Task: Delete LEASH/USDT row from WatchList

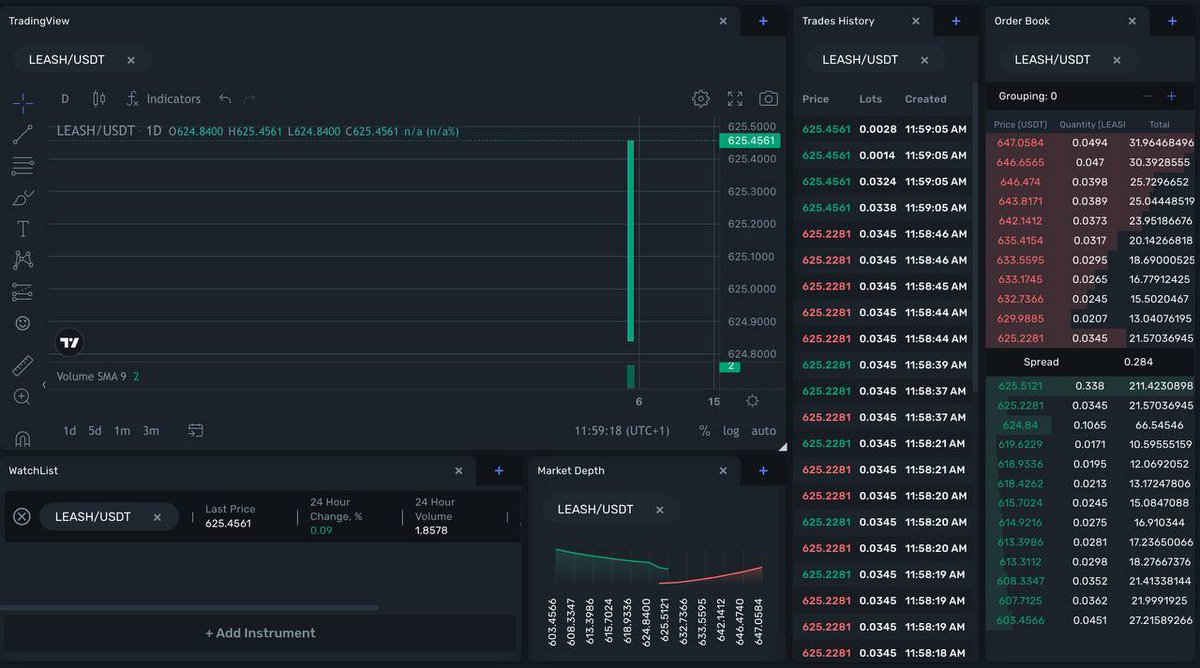Action: pyautogui.click(x=22, y=517)
